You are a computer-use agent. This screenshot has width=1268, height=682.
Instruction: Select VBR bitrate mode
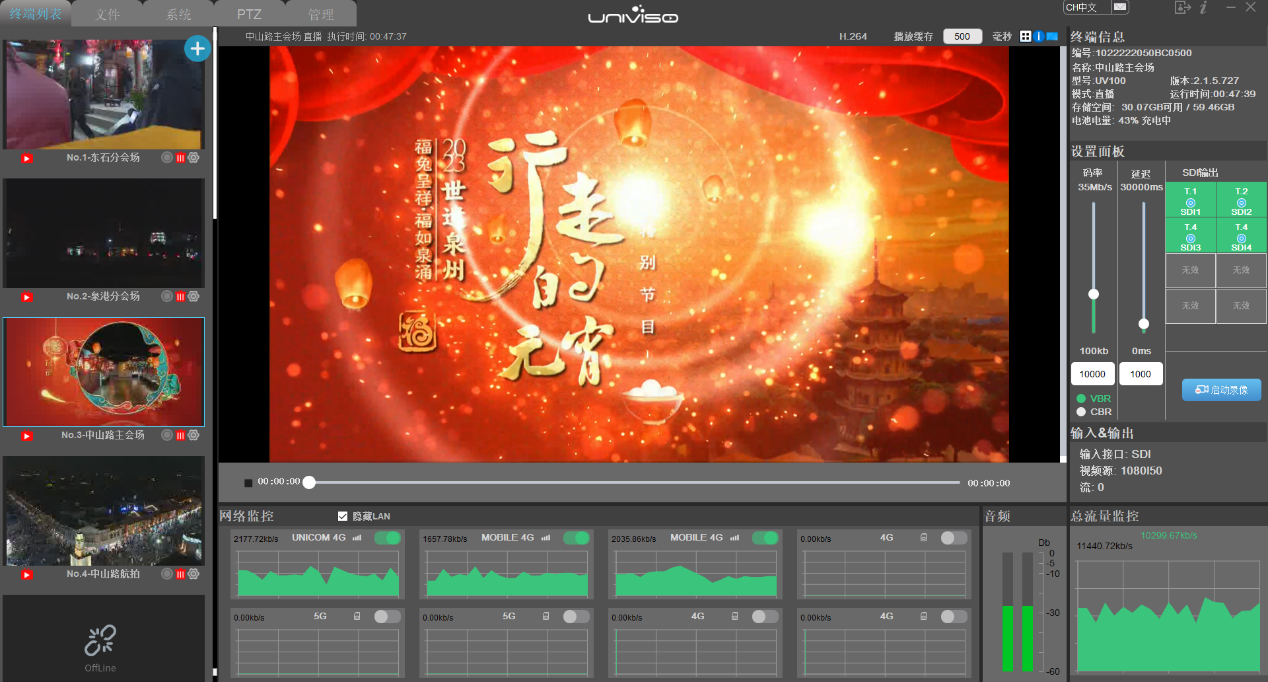1081,398
